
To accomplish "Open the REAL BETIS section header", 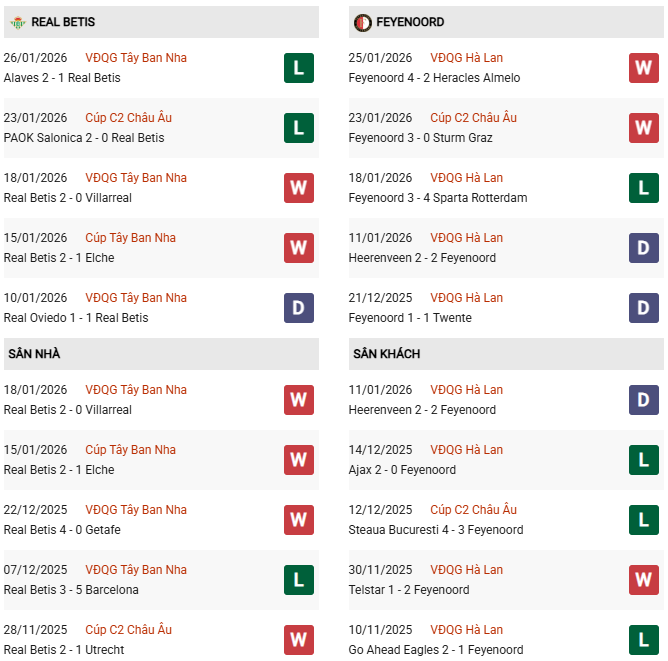I will point(63,22).
